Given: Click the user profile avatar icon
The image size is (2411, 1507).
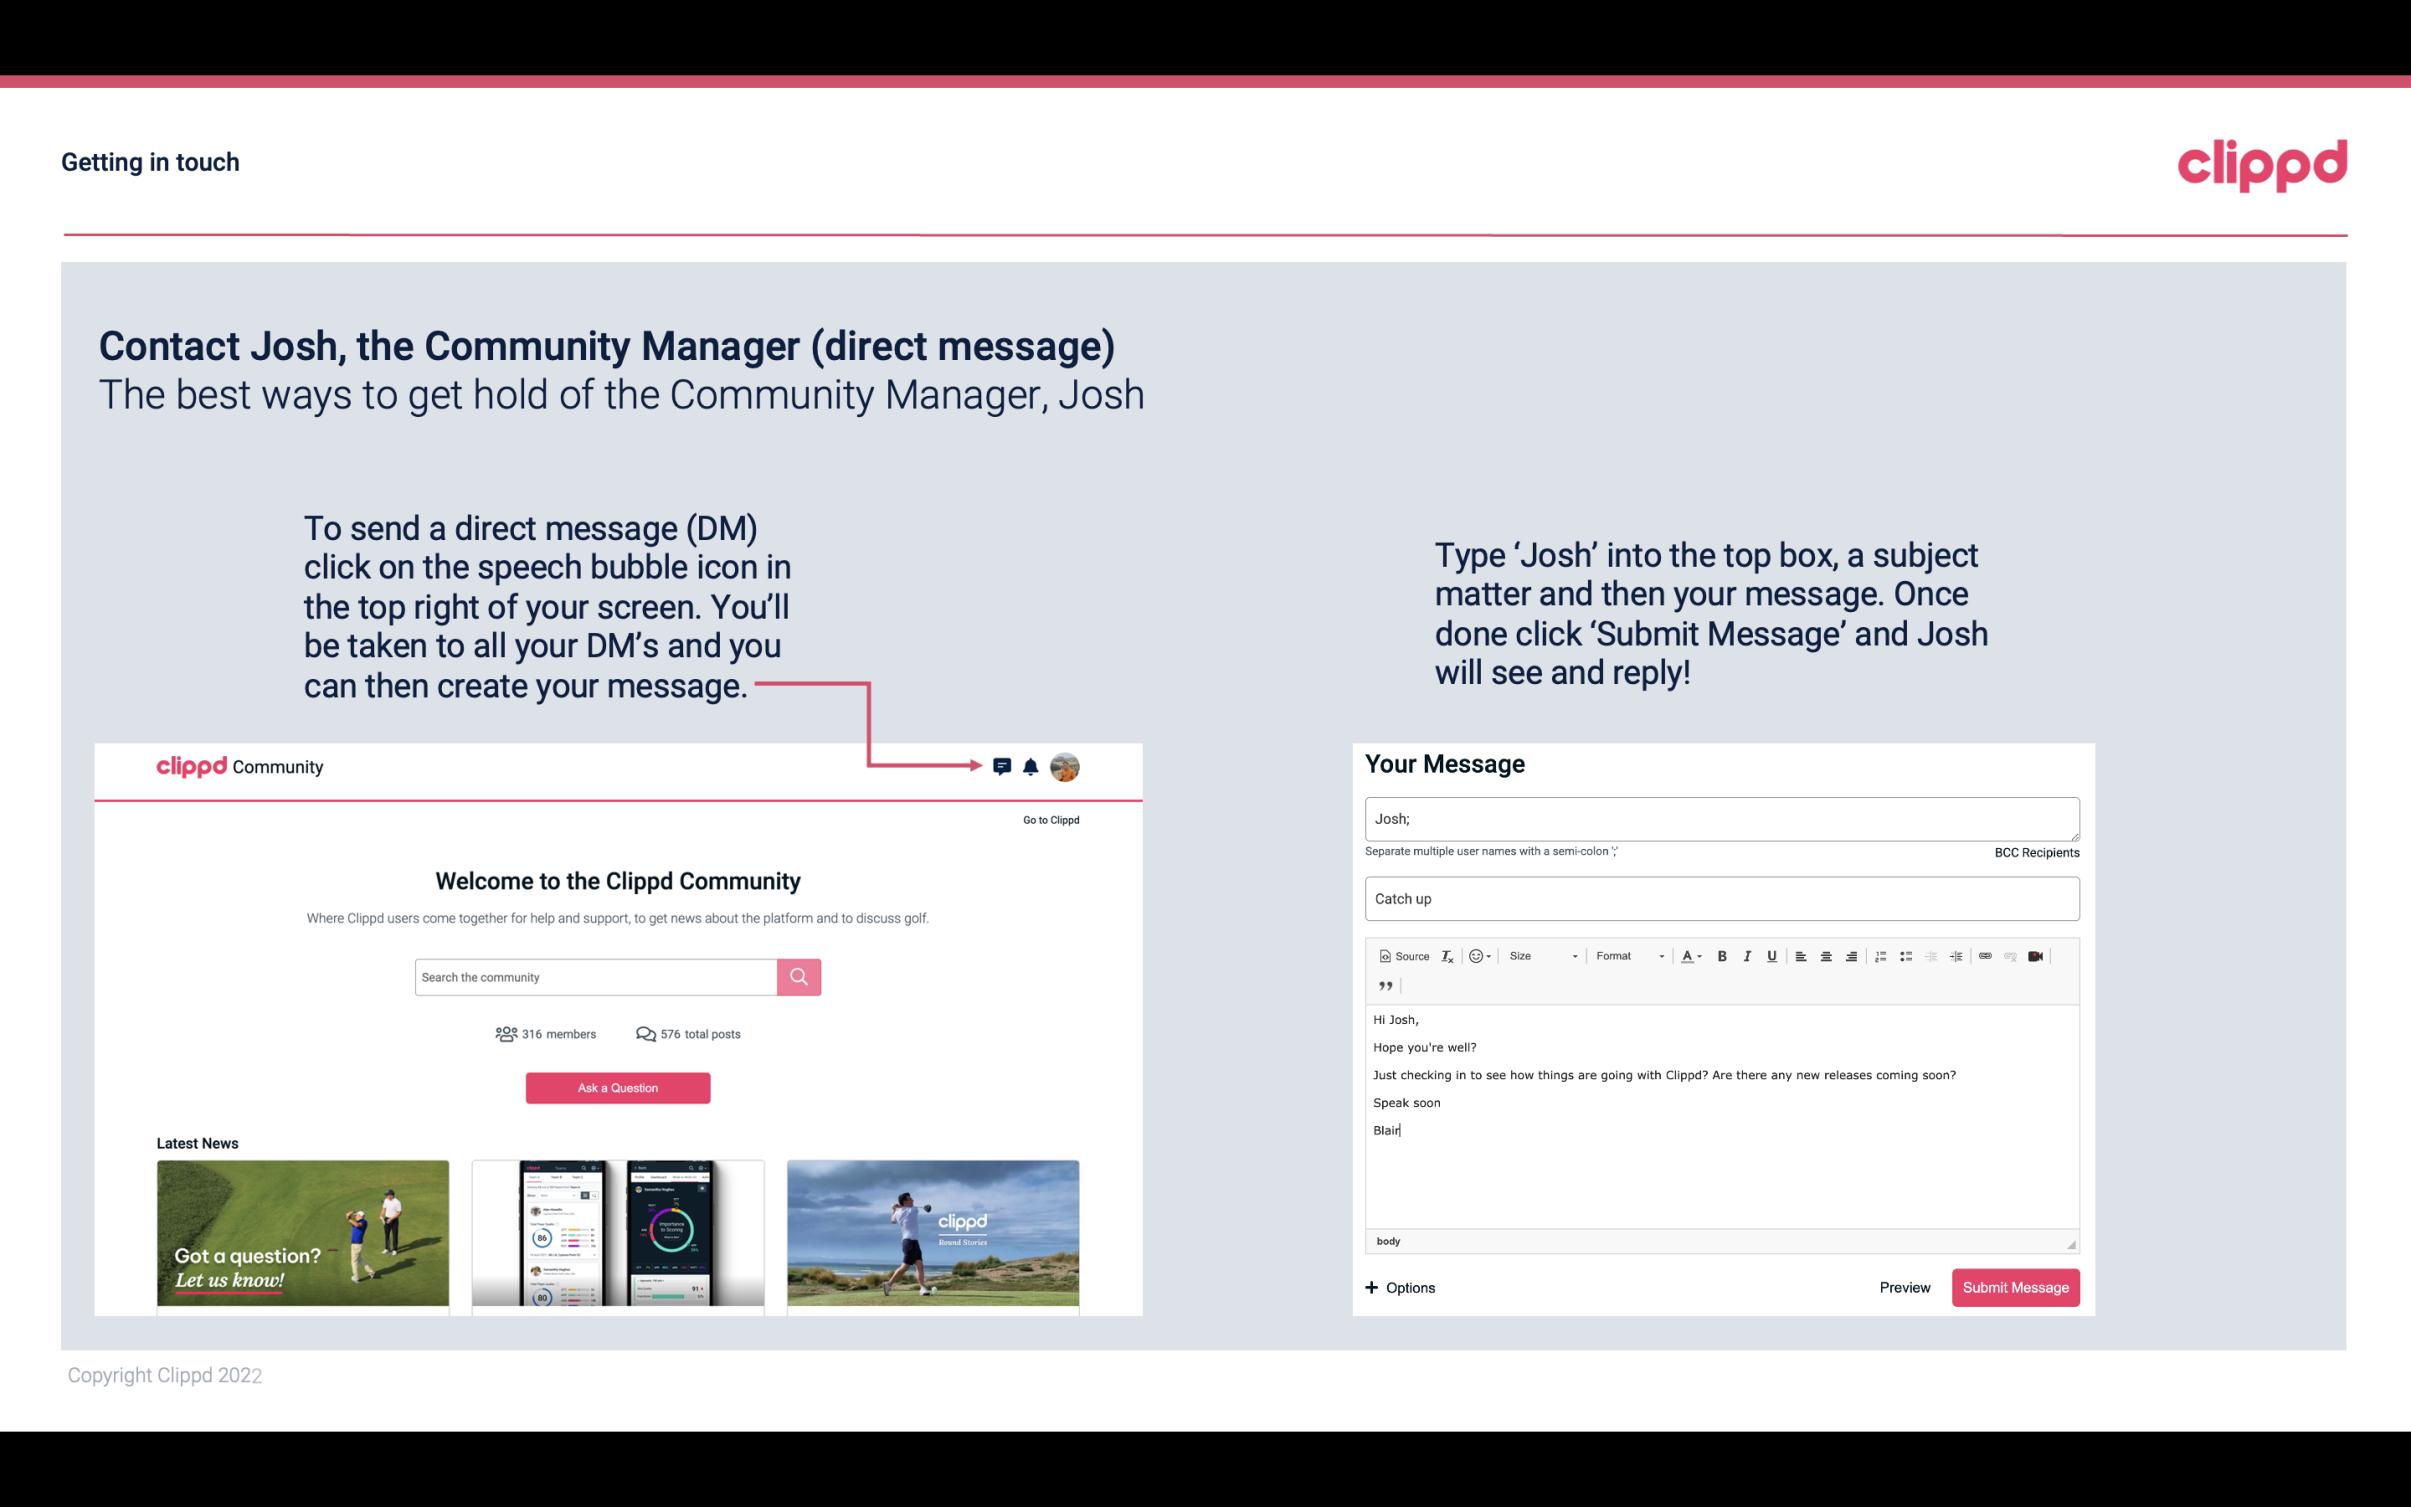Looking at the screenshot, I should (x=1064, y=766).
